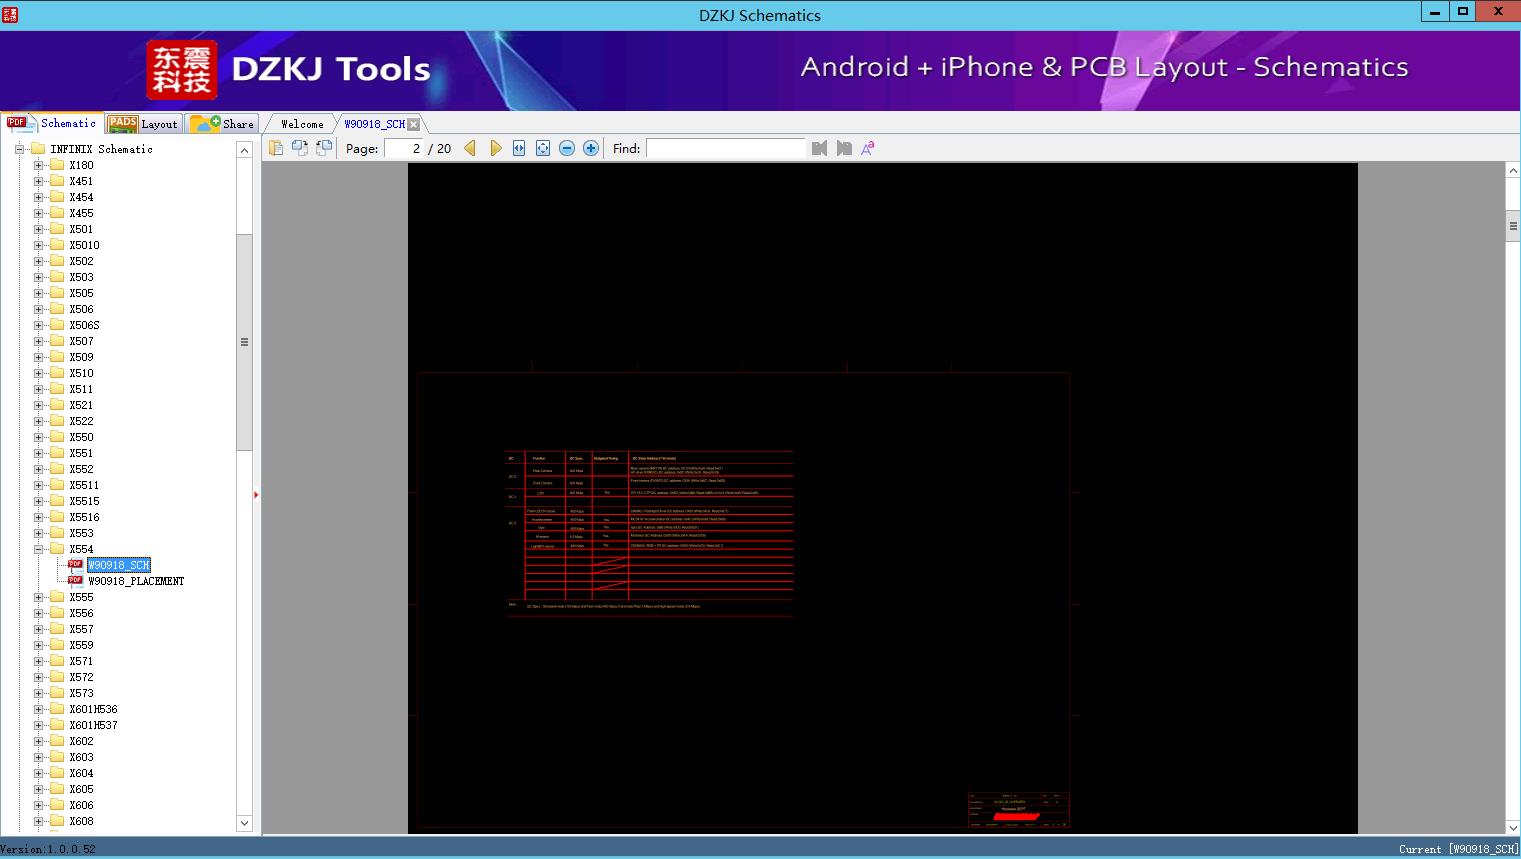Viewport: 1521px width, 859px height.
Task: Zoom in with the plus icon
Action: pos(591,148)
